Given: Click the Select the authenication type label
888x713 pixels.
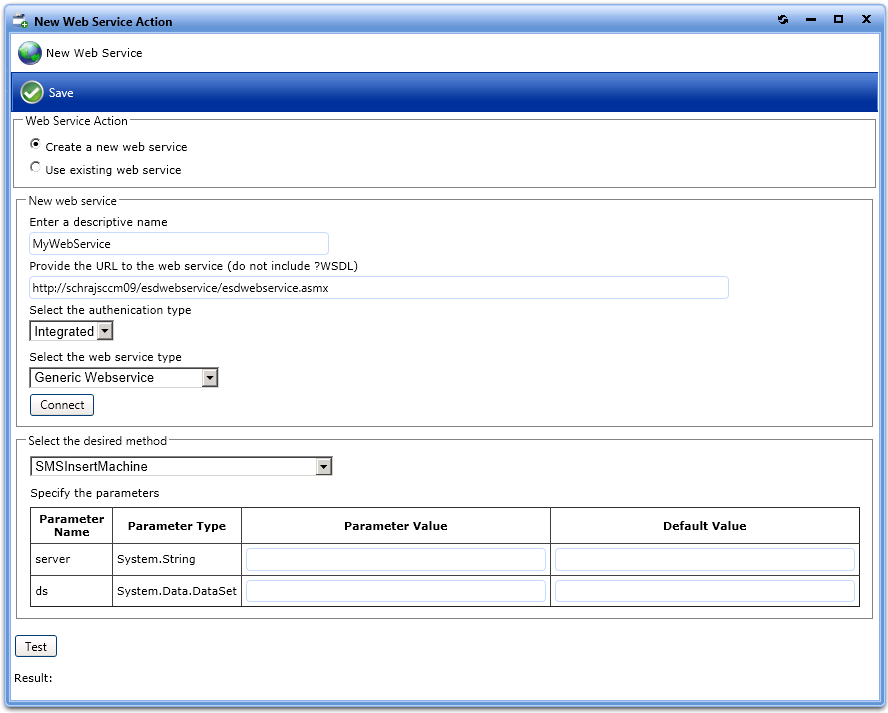Looking at the screenshot, I should [x=110, y=310].
